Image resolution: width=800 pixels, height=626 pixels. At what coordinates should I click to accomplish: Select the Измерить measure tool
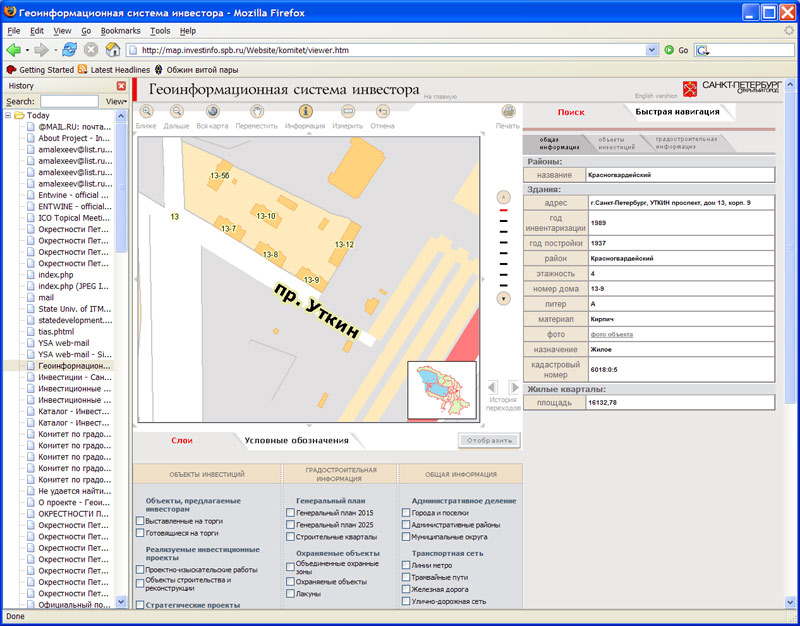click(347, 113)
